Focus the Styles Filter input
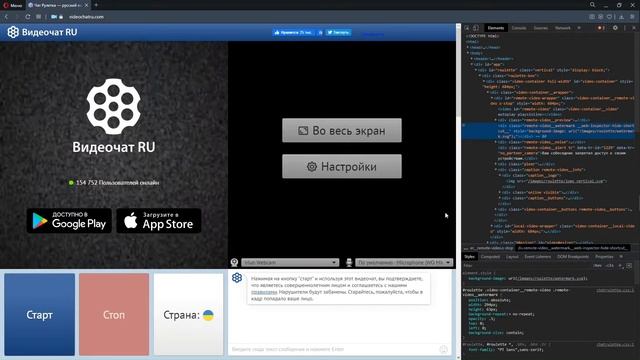 [x=527, y=266]
